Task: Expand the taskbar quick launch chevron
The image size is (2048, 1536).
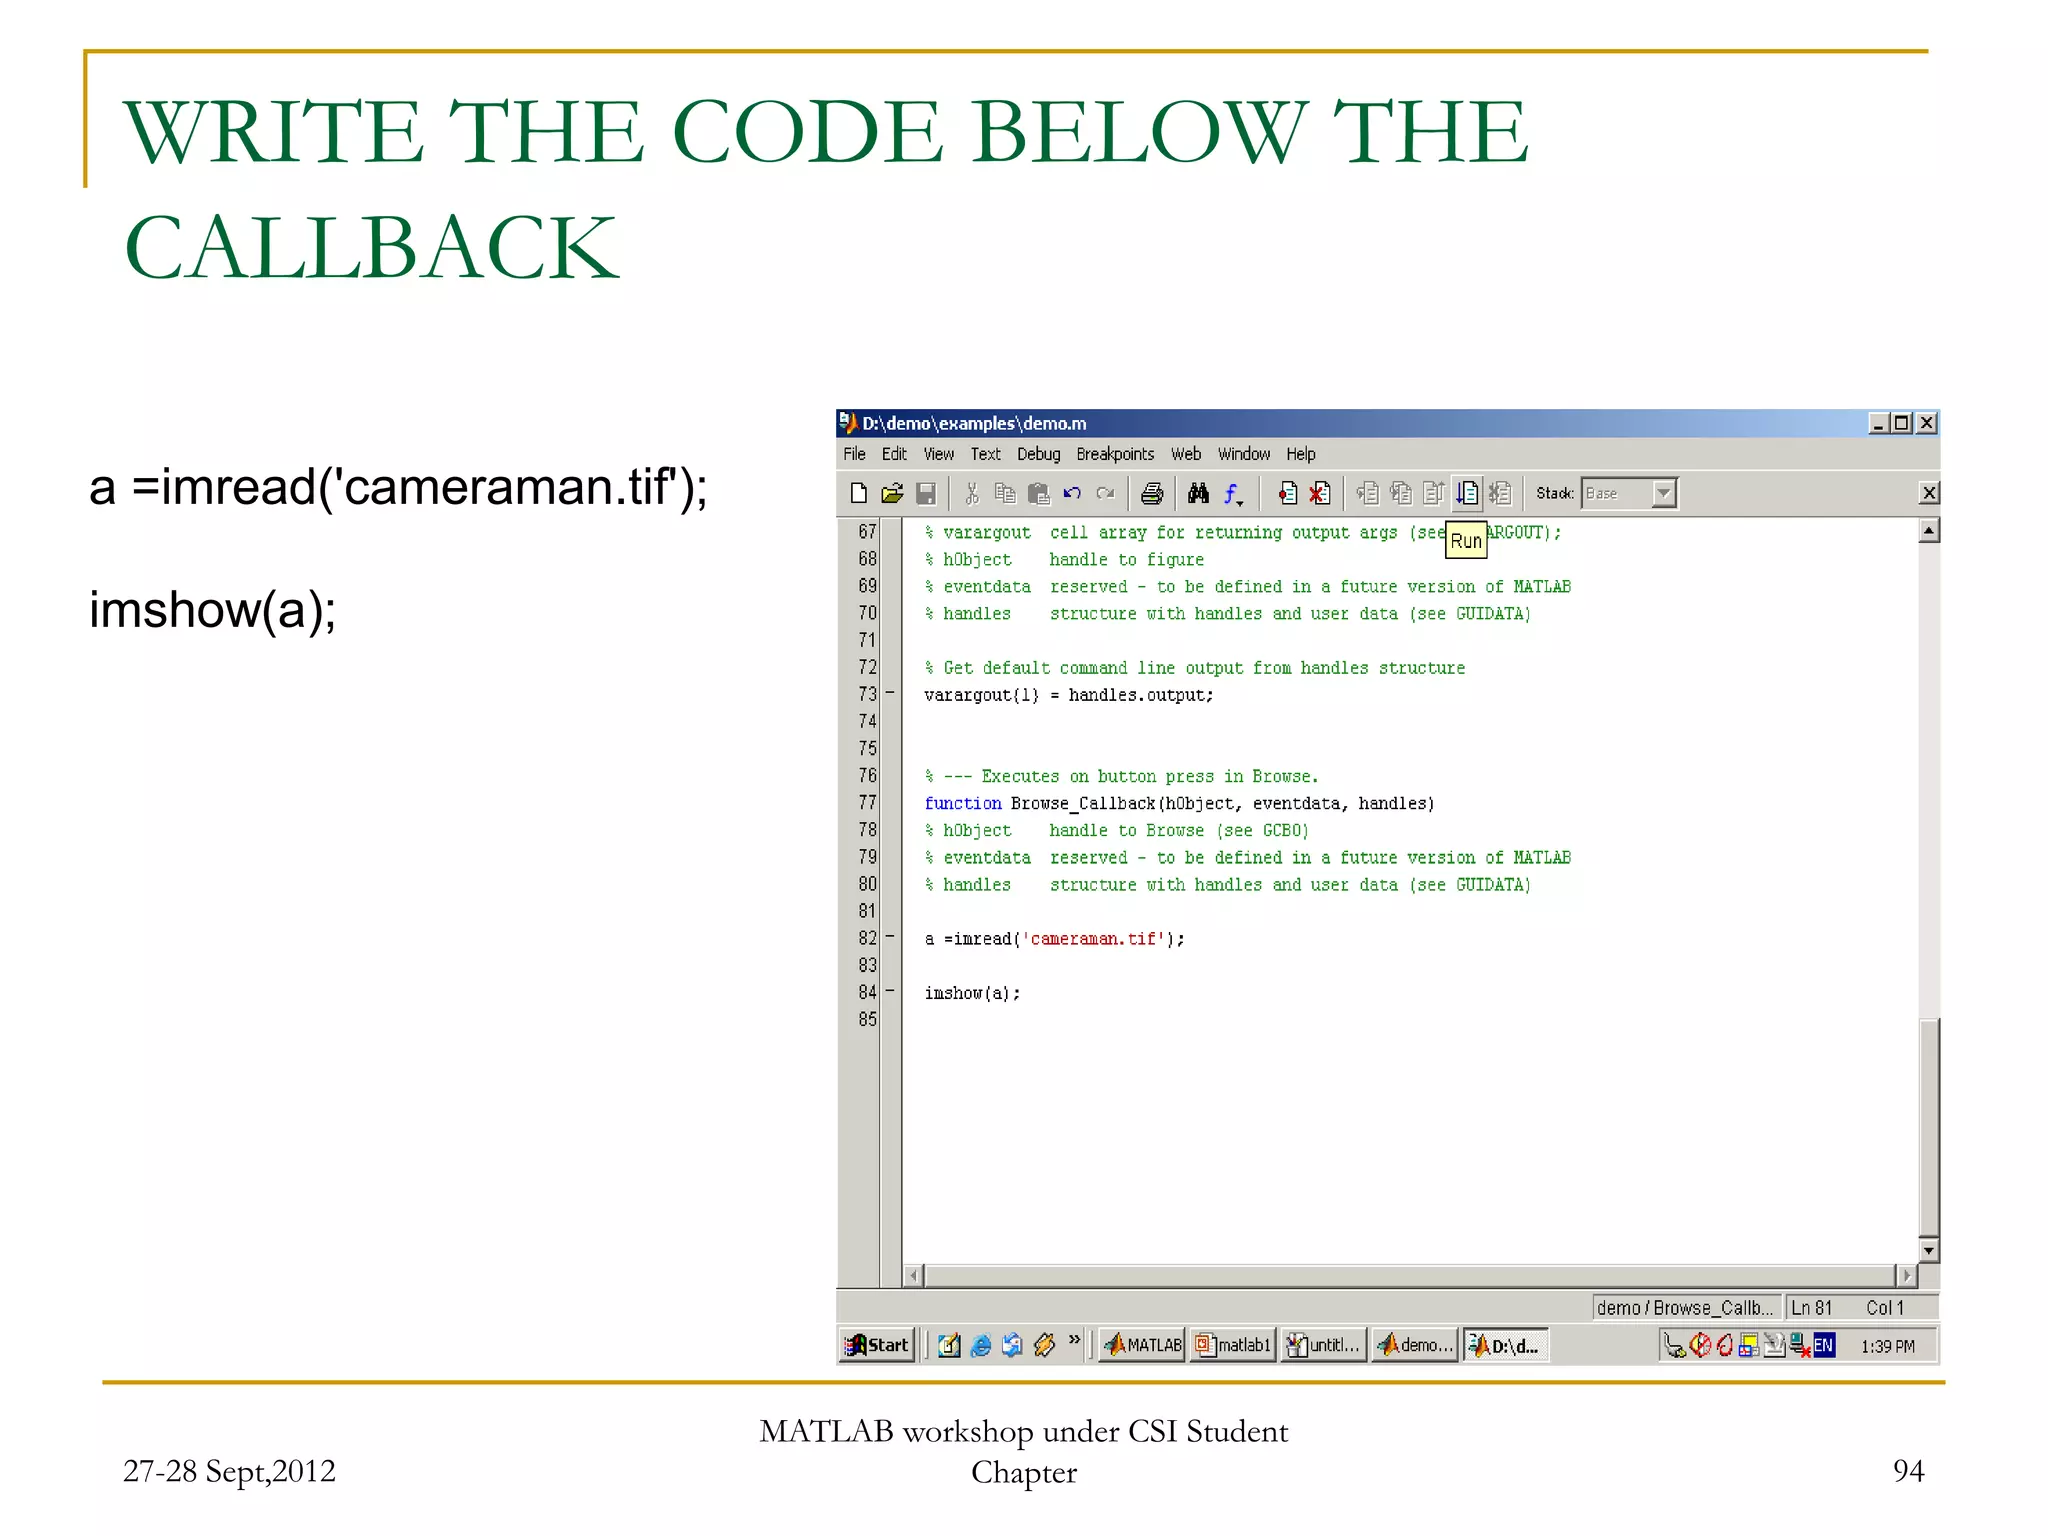Action: pos(1075,1341)
